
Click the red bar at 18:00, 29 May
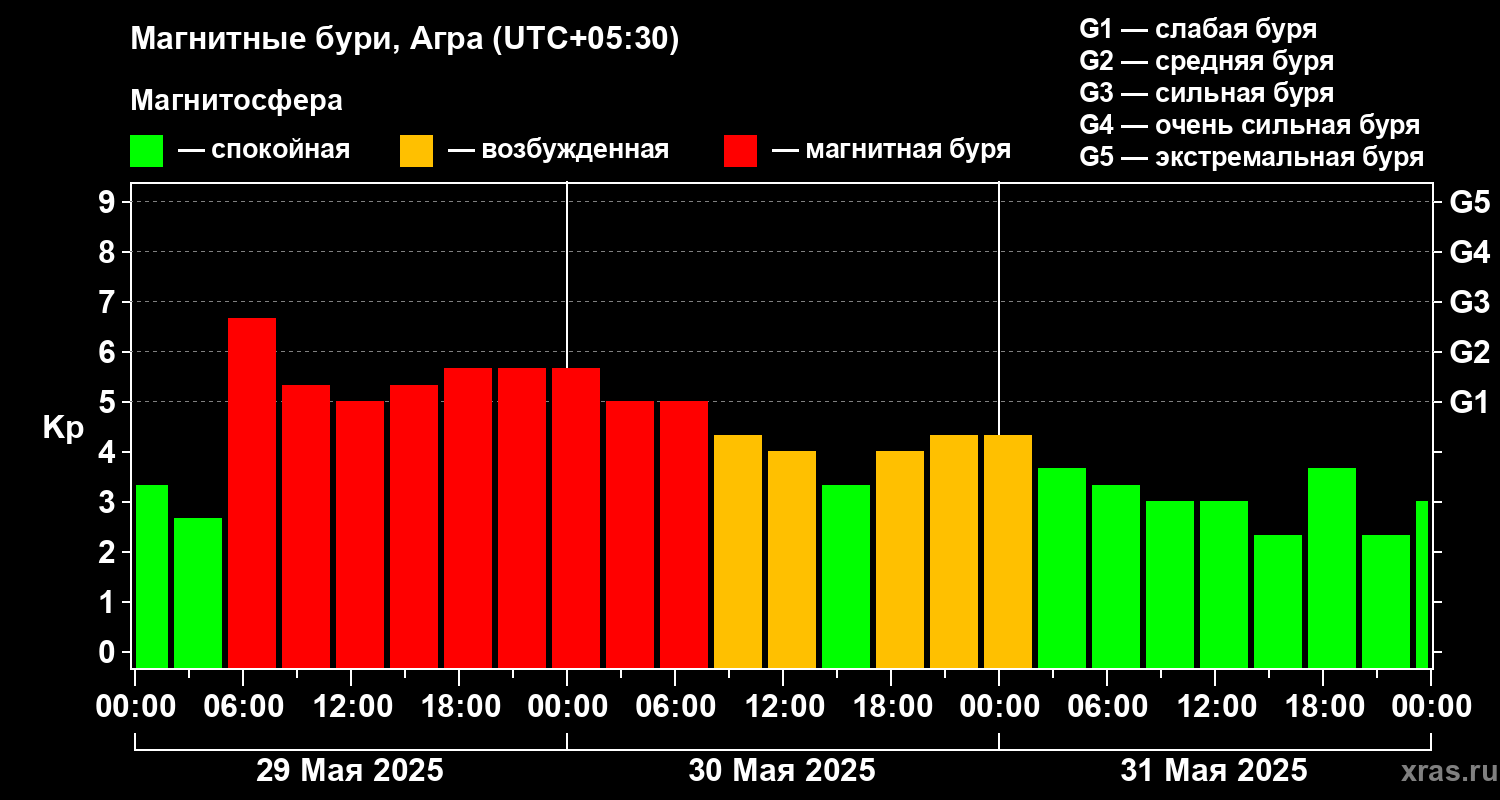468,518
